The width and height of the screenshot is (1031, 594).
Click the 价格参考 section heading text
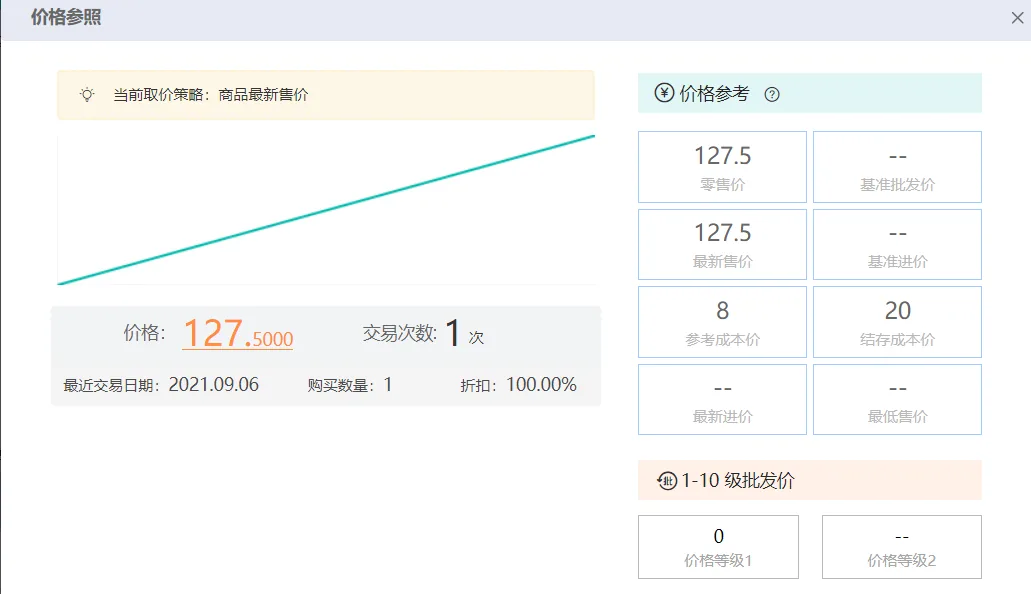(714, 93)
